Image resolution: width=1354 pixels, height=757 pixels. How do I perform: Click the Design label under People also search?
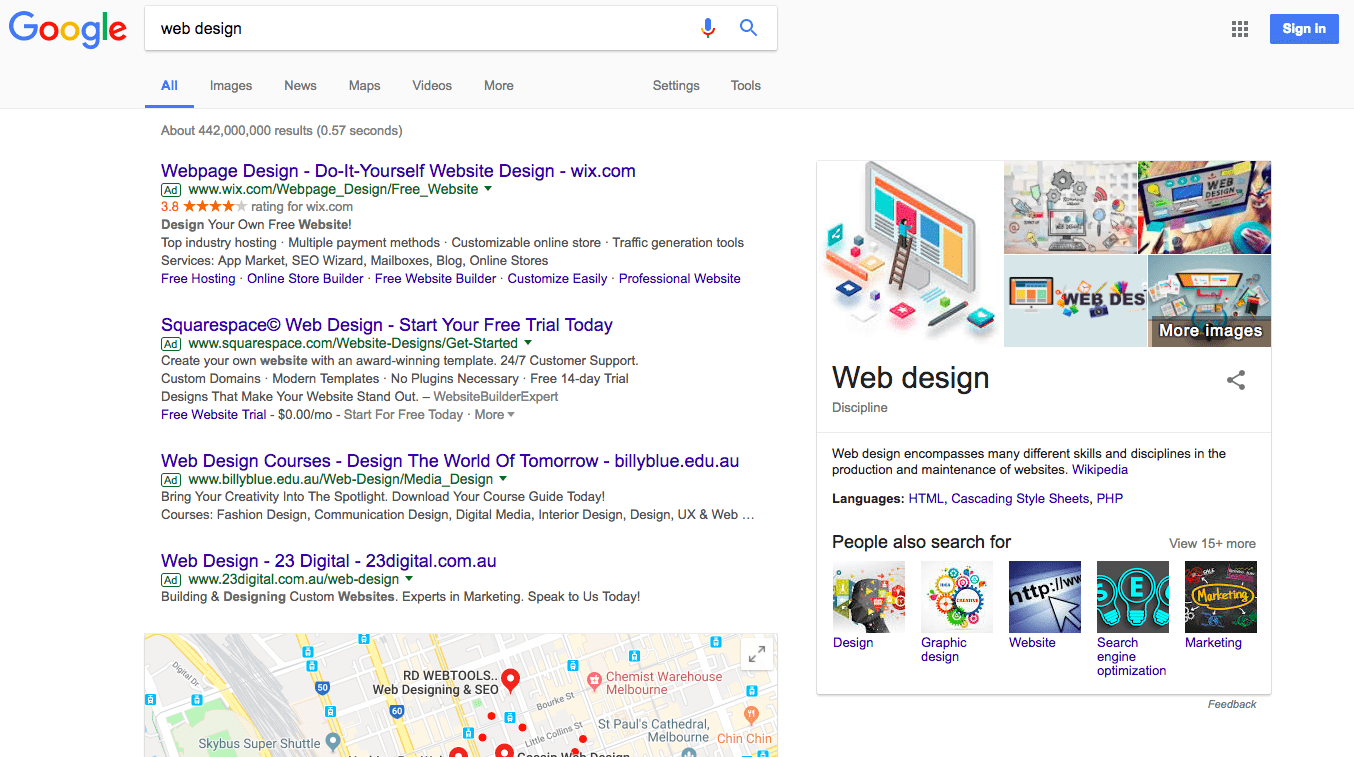(x=853, y=643)
